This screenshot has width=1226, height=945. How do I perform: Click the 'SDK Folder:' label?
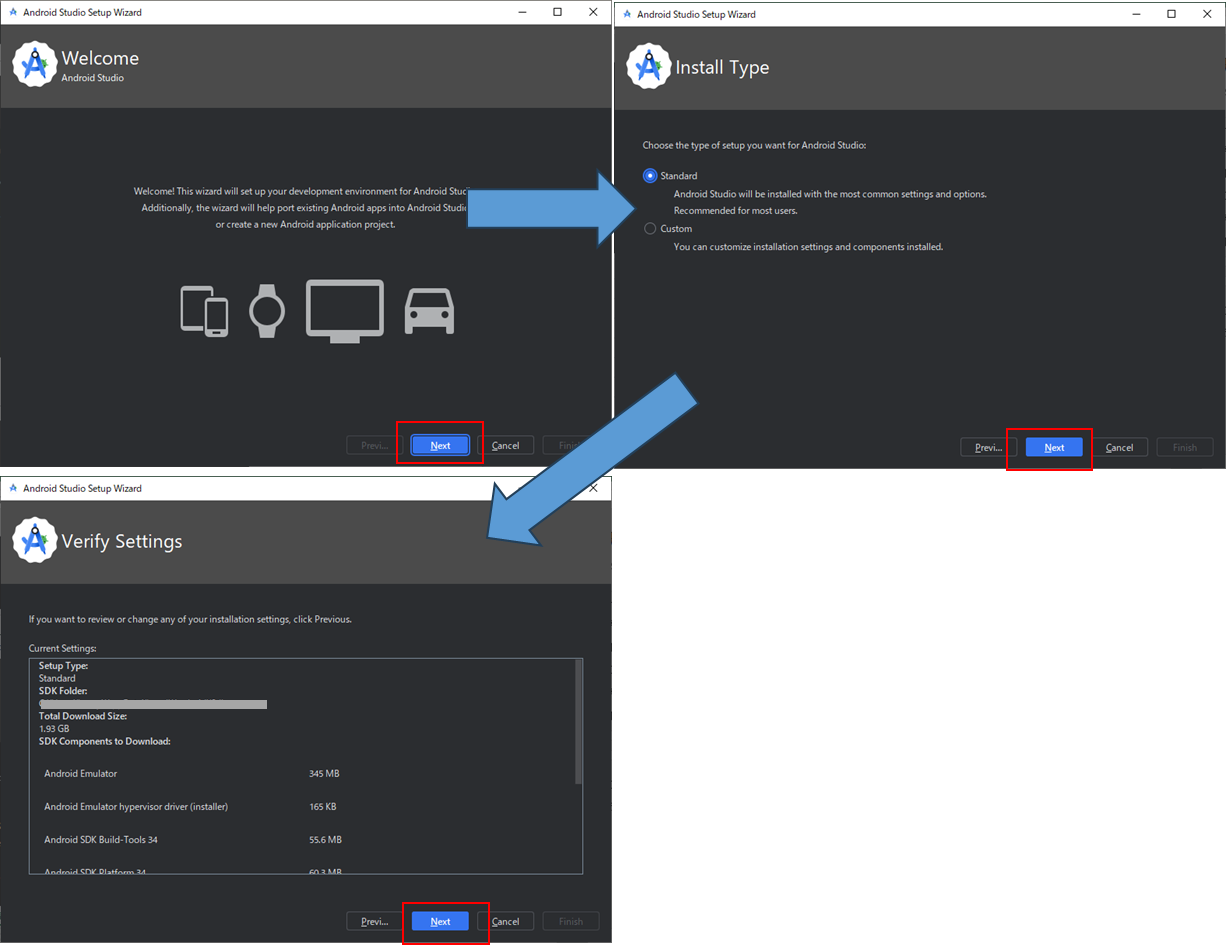coord(63,691)
